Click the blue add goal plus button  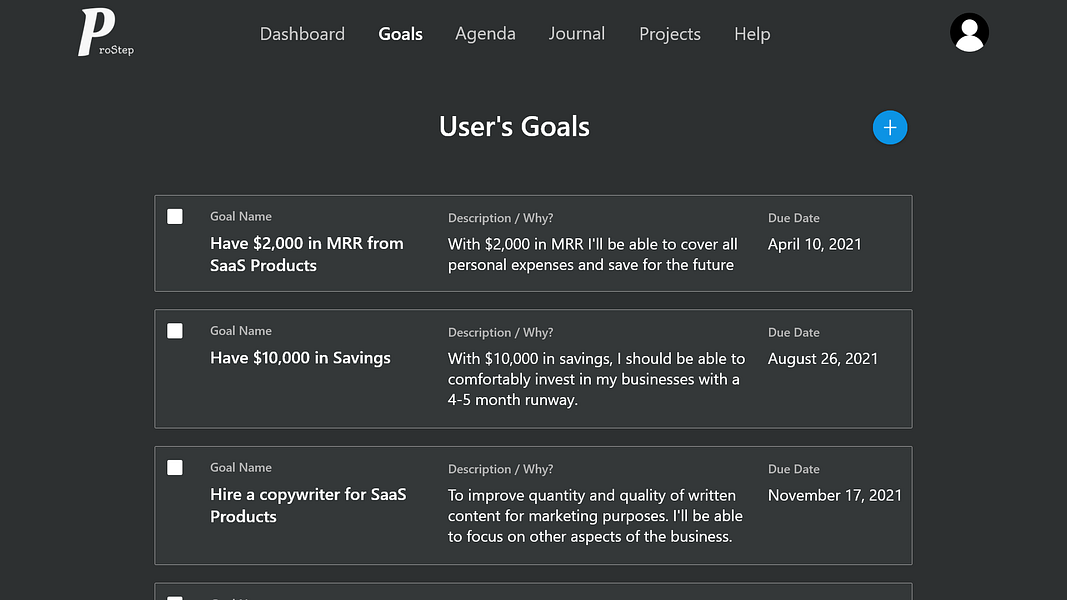coord(890,127)
